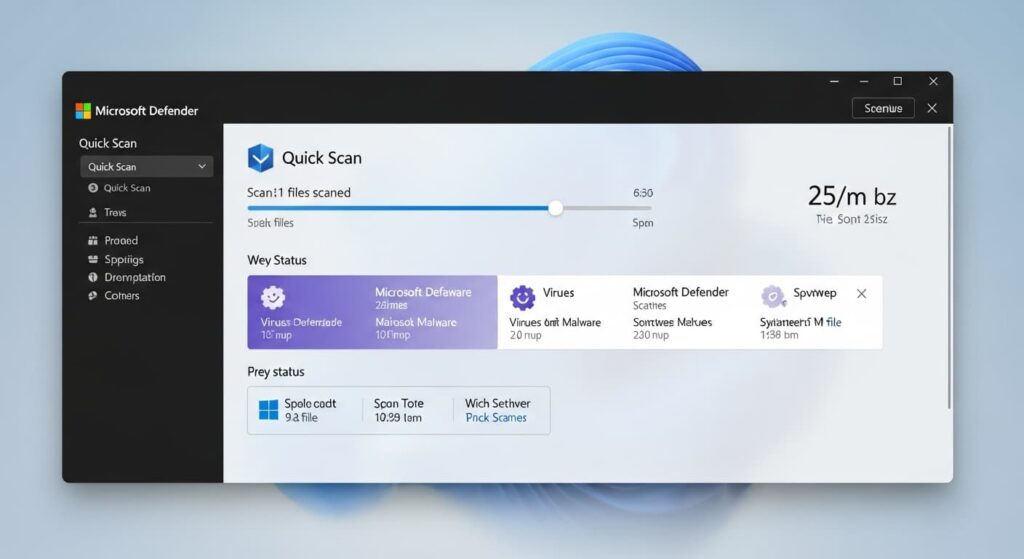Image resolution: width=1024 pixels, height=559 pixels.
Task: Click the Quick Scan sidebar item icon
Action: [x=93, y=188]
